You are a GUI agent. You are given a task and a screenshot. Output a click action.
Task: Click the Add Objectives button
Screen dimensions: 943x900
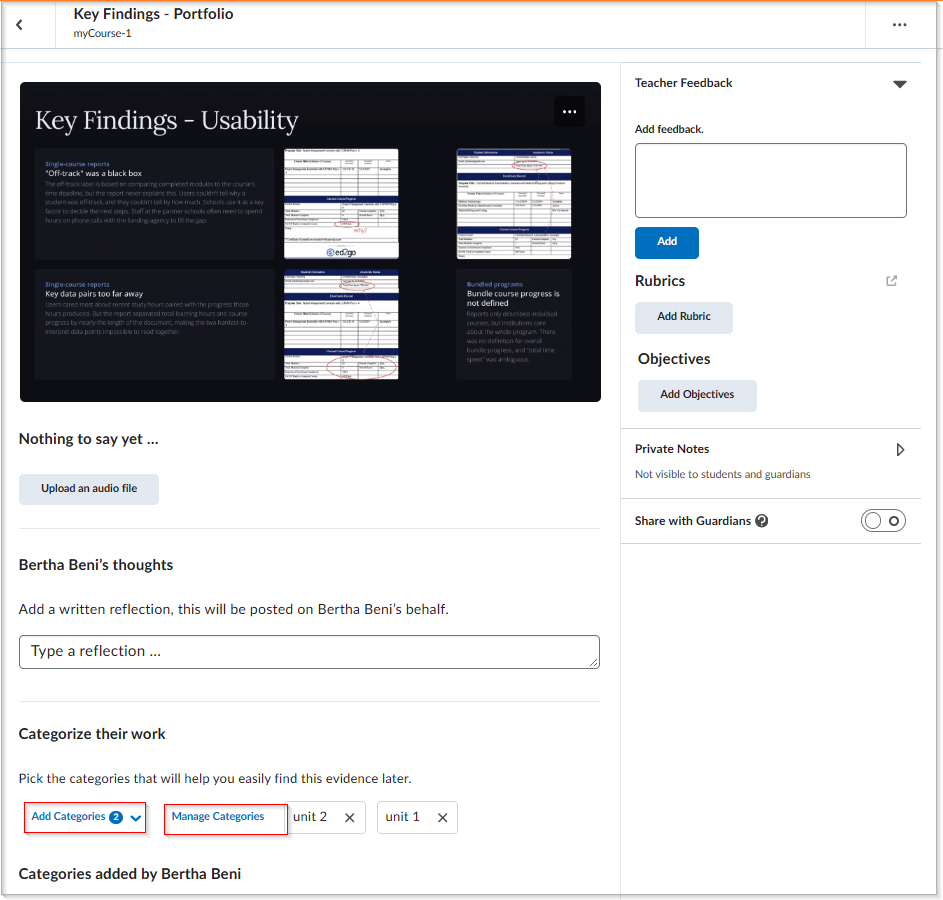(x=696, y=395)
